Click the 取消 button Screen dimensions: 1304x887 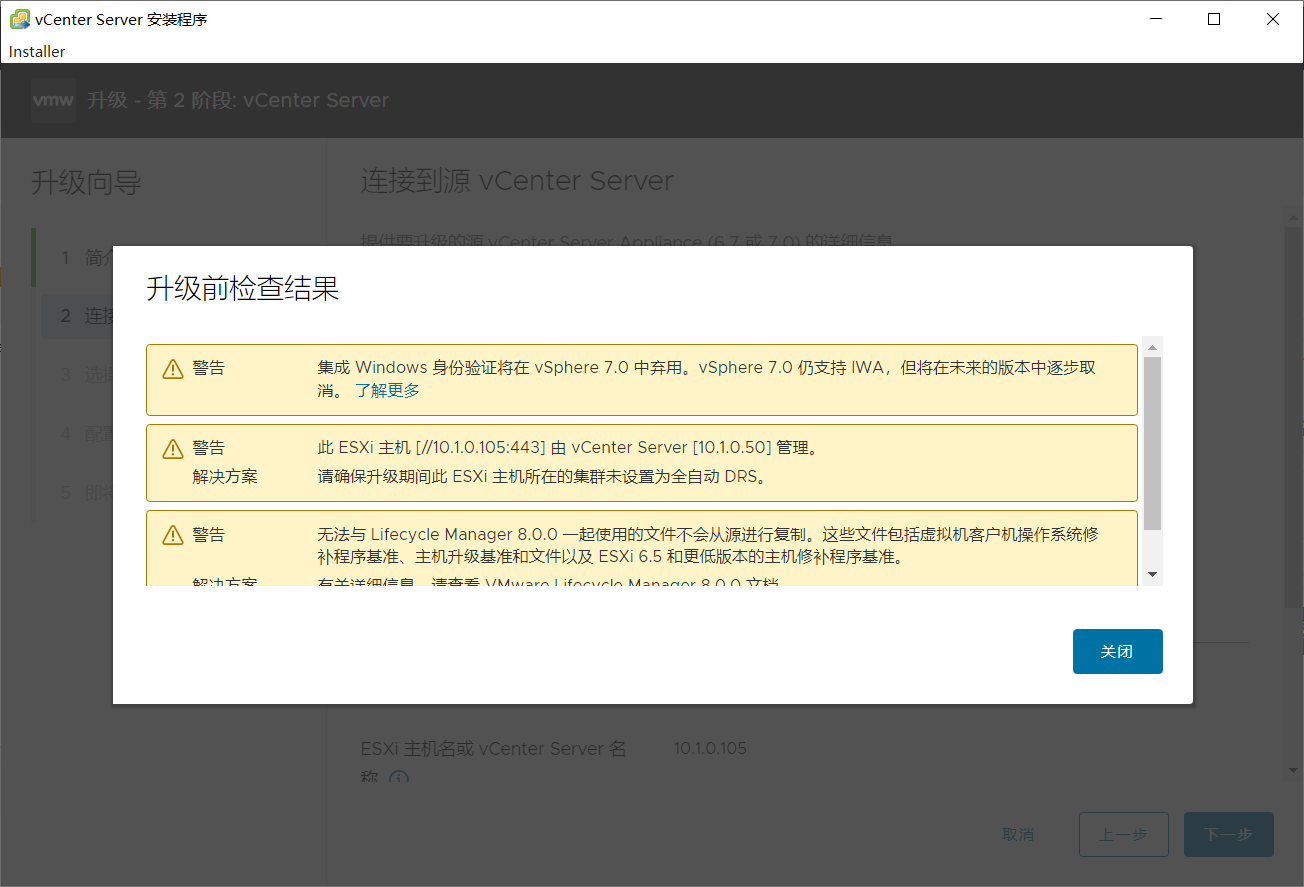click(1018, 834)
